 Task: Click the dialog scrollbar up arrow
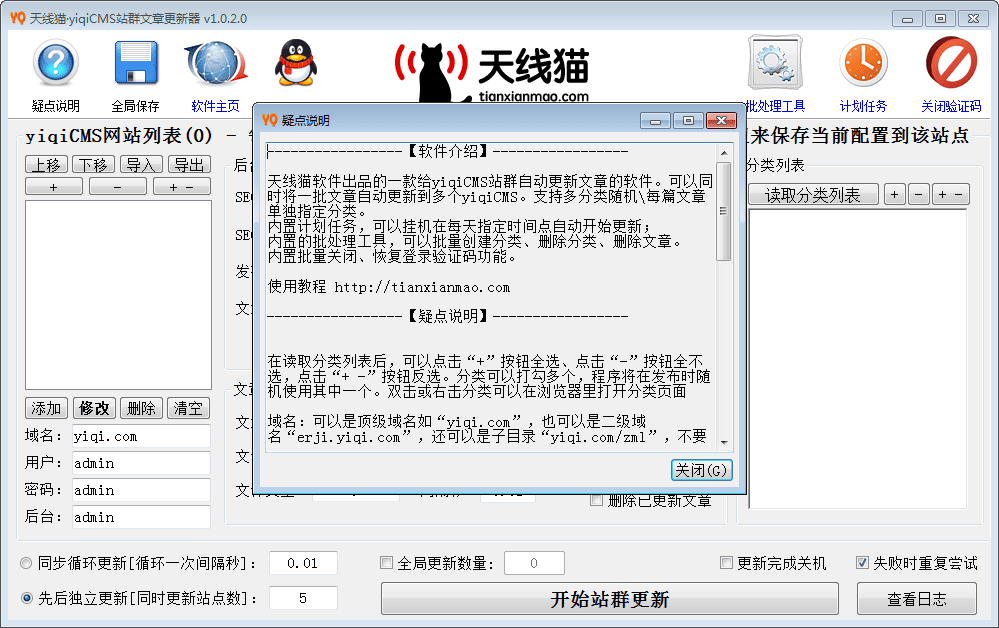pyautogui.click(x=724, y=153)
